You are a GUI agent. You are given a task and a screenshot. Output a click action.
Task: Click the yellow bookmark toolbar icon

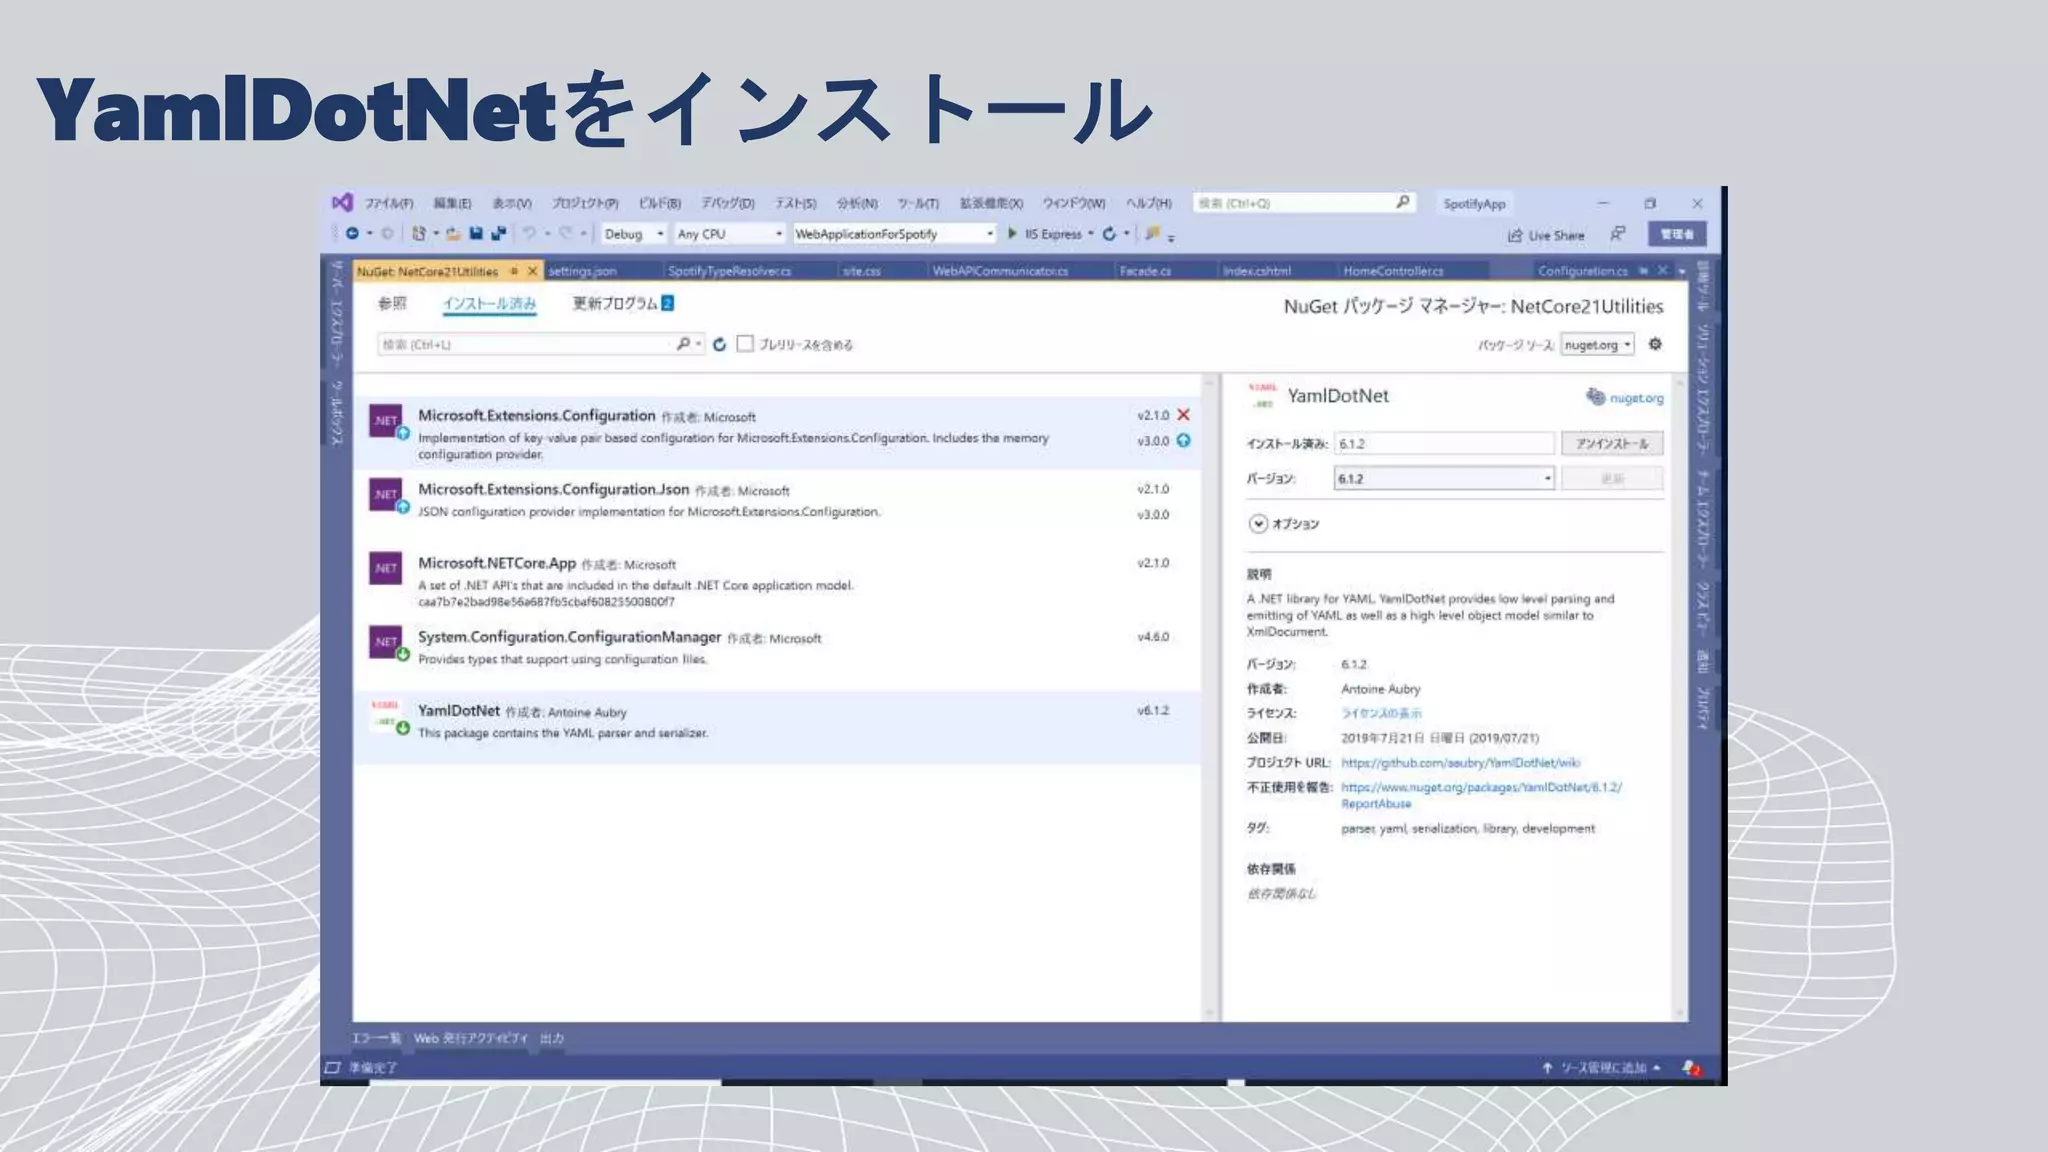[x=1152, y=234]
